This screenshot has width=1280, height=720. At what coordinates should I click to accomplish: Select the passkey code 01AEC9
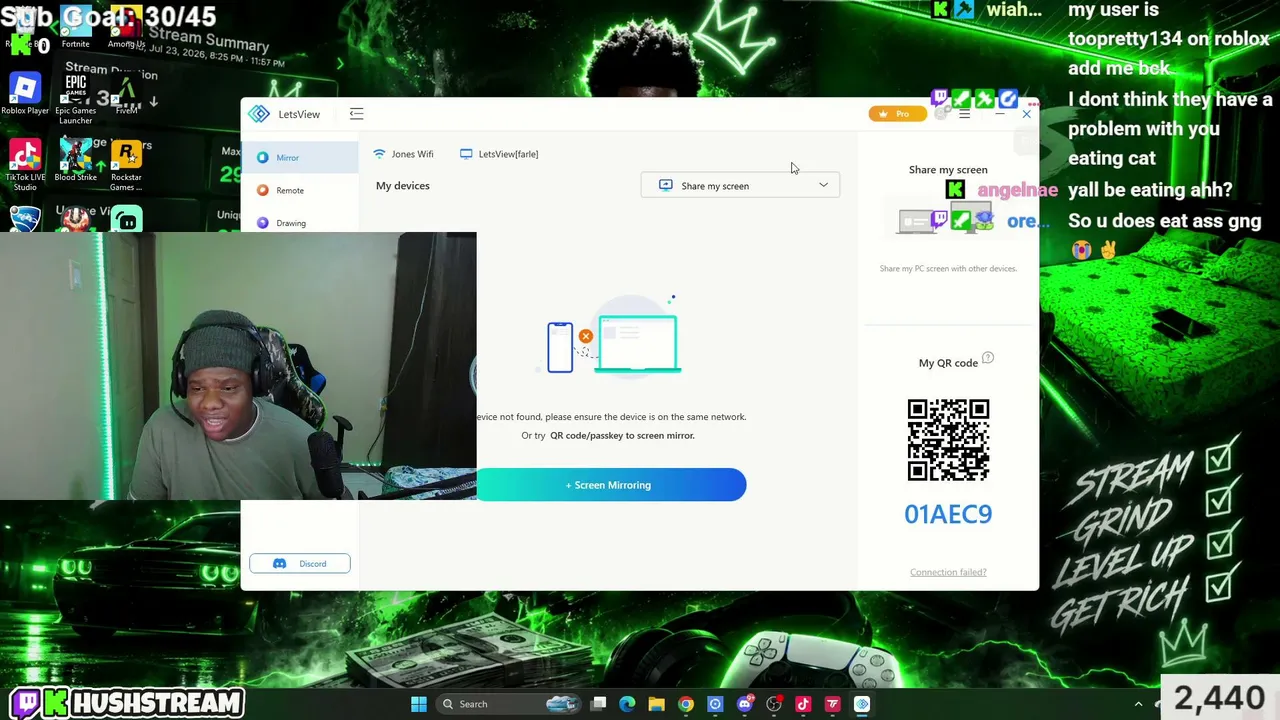[x=948, y=514]
